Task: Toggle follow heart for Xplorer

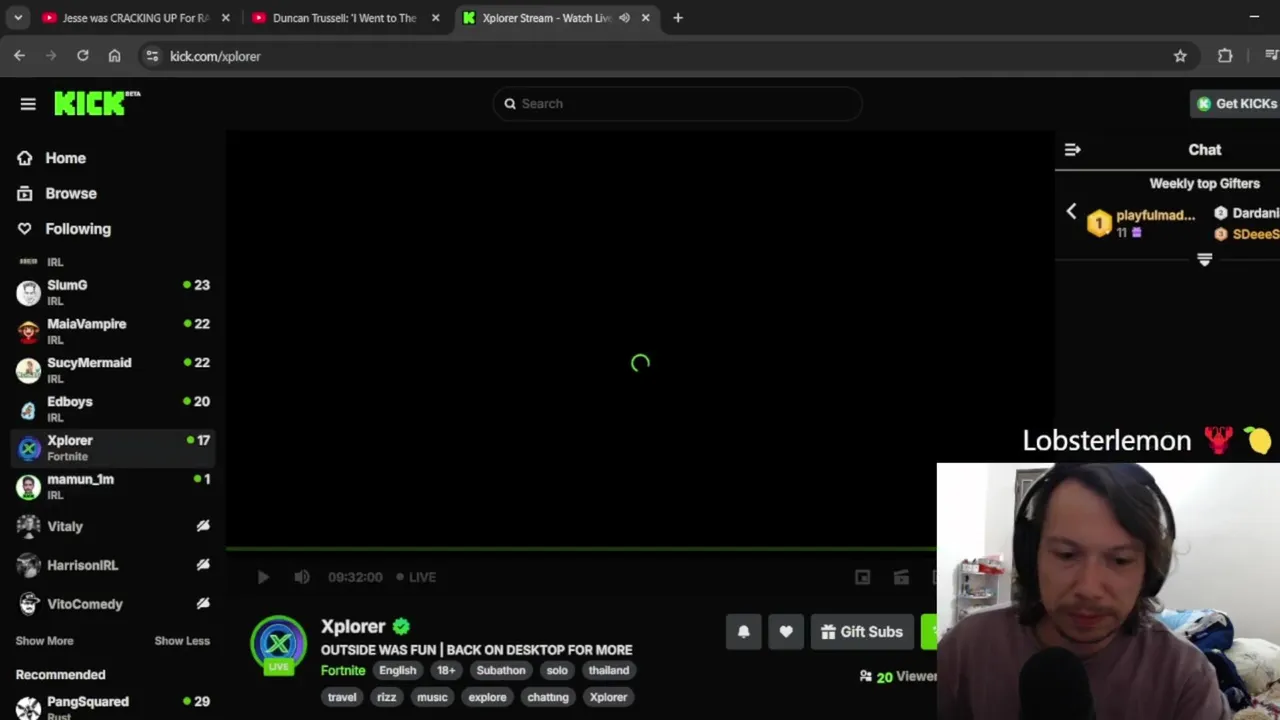Action: [x=786, y=632]
